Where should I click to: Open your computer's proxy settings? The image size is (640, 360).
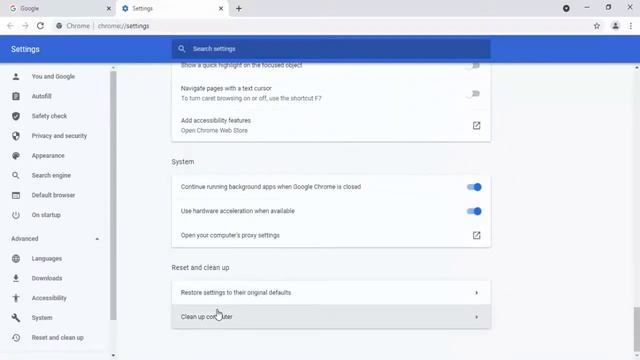(331, 236)
